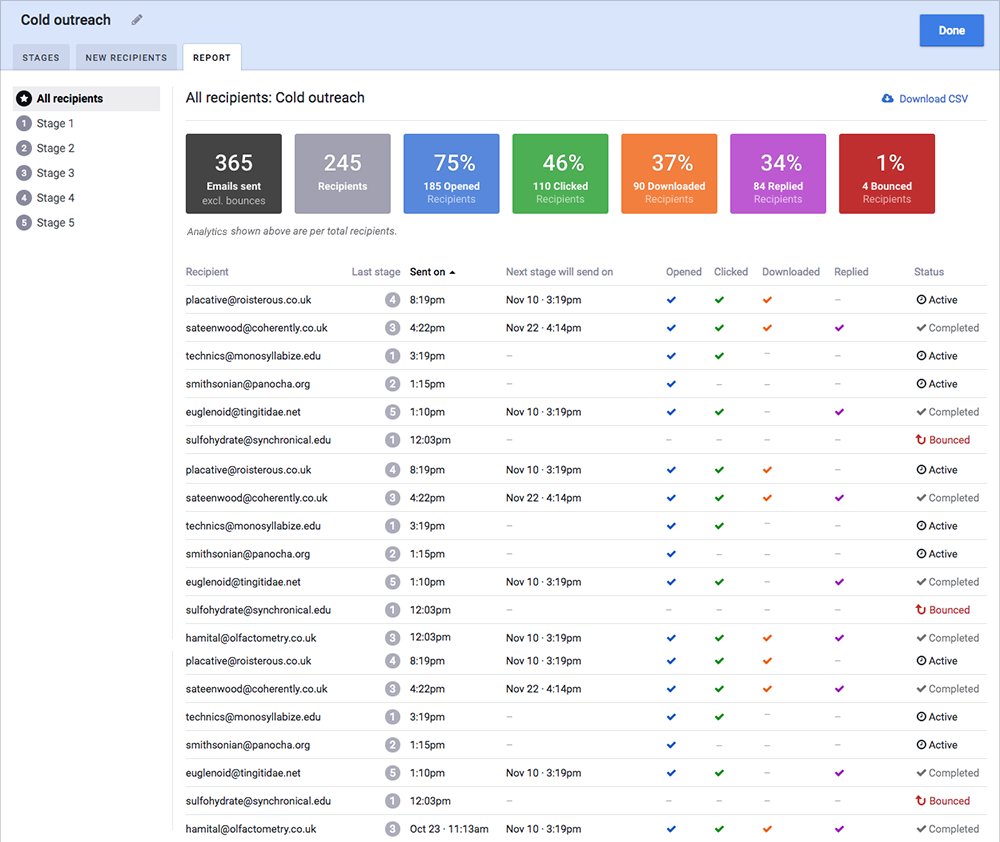Switch to the Stages tab
The image size is (1000, 842).
point(41,57)
